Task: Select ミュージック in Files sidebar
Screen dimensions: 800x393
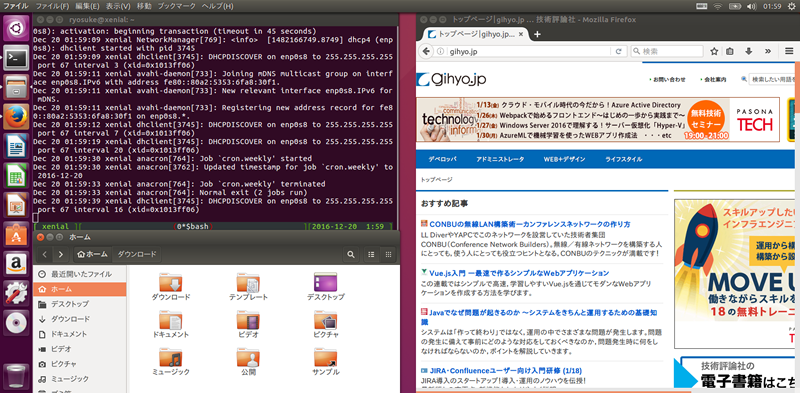Action: click(x=80, y=379)
